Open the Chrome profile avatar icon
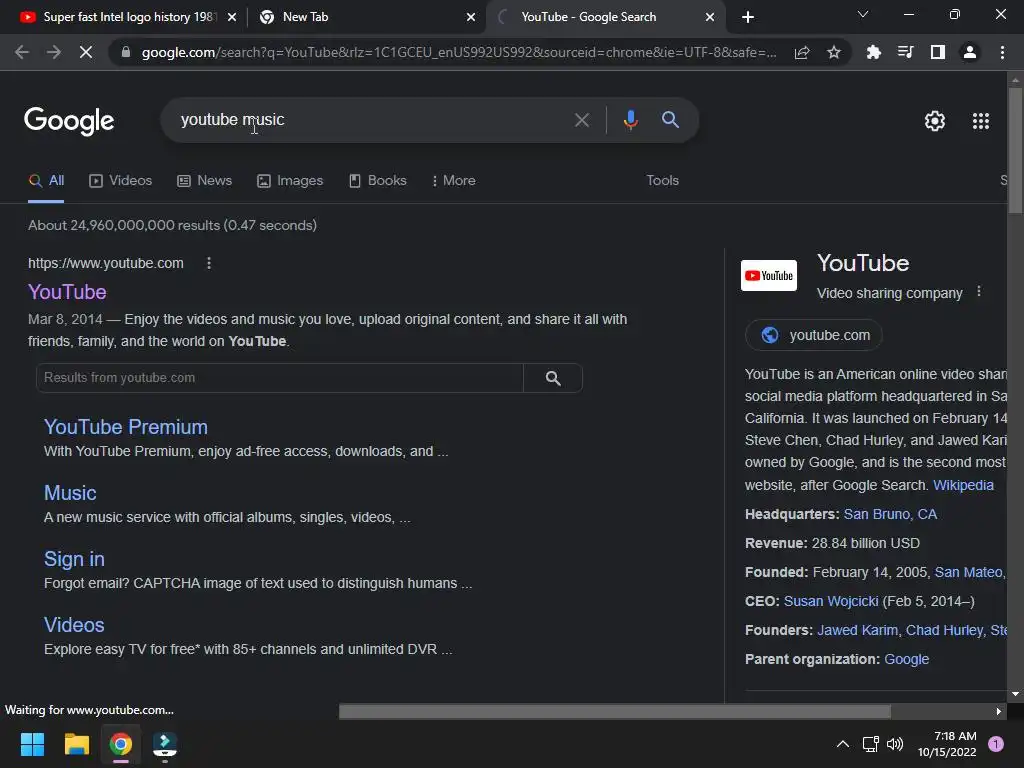Image resolution: width=1024 pixels, height=768 pixels. (x=970, y=52)
